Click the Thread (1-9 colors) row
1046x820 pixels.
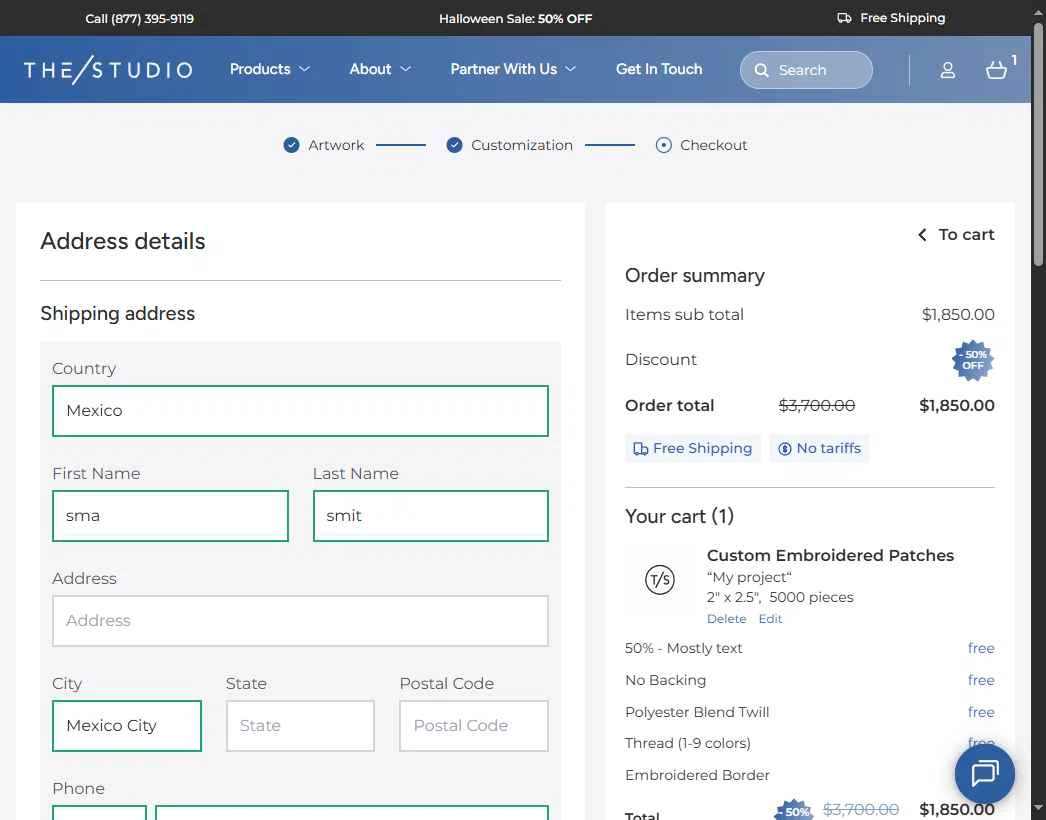coord(809,743)
